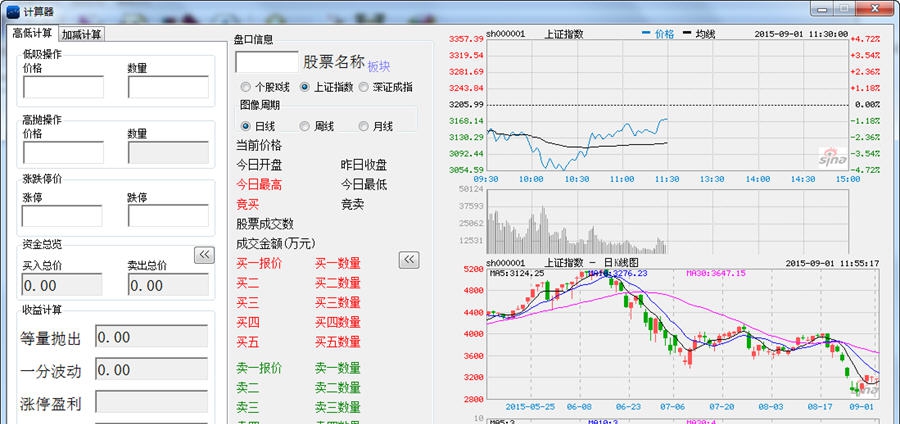Collapse chart panel with << button near 买一数量
Viewport: 900px width, 424px height.
(409, 260)
